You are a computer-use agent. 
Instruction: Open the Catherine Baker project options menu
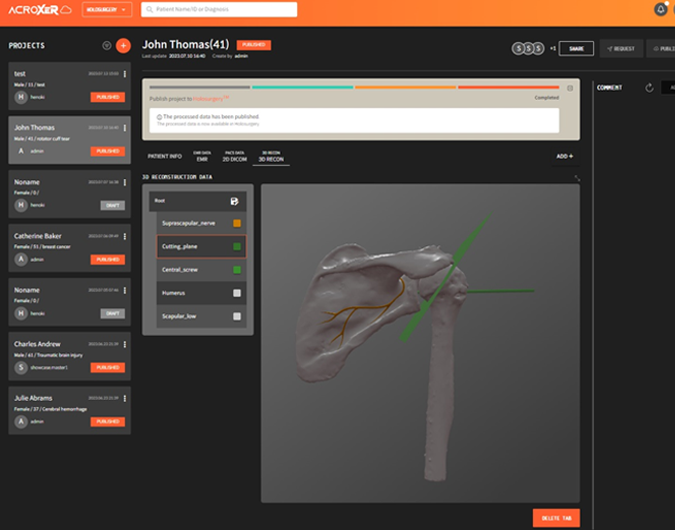pos(124,237)
